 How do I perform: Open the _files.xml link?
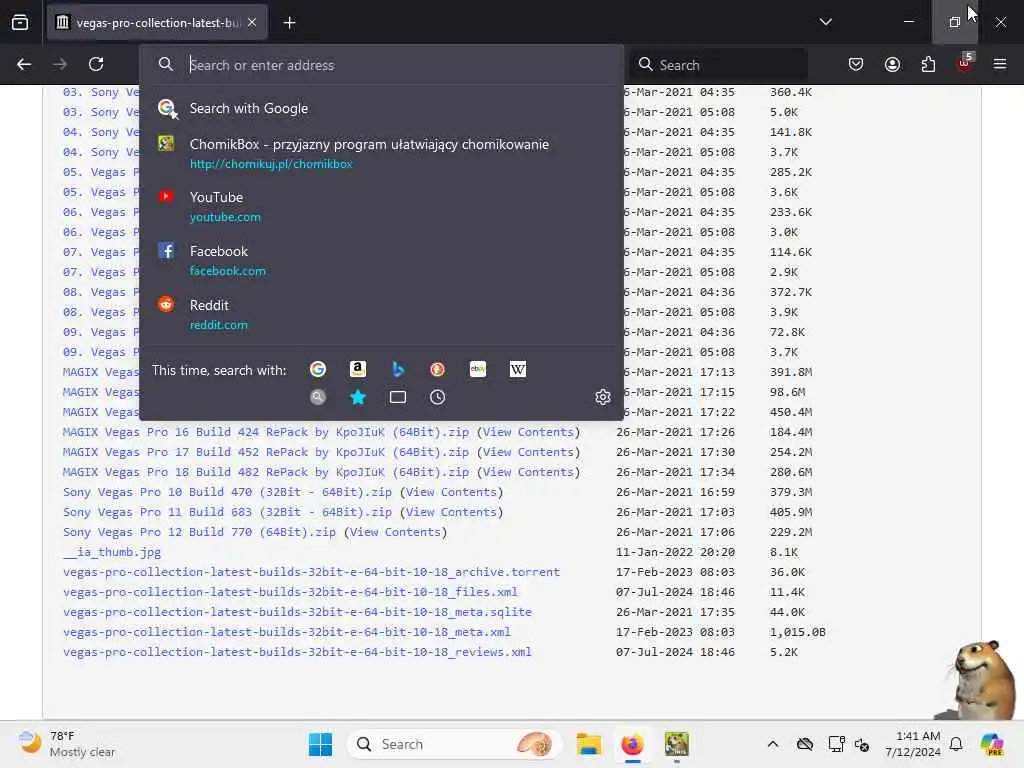[x=290, y=592]
